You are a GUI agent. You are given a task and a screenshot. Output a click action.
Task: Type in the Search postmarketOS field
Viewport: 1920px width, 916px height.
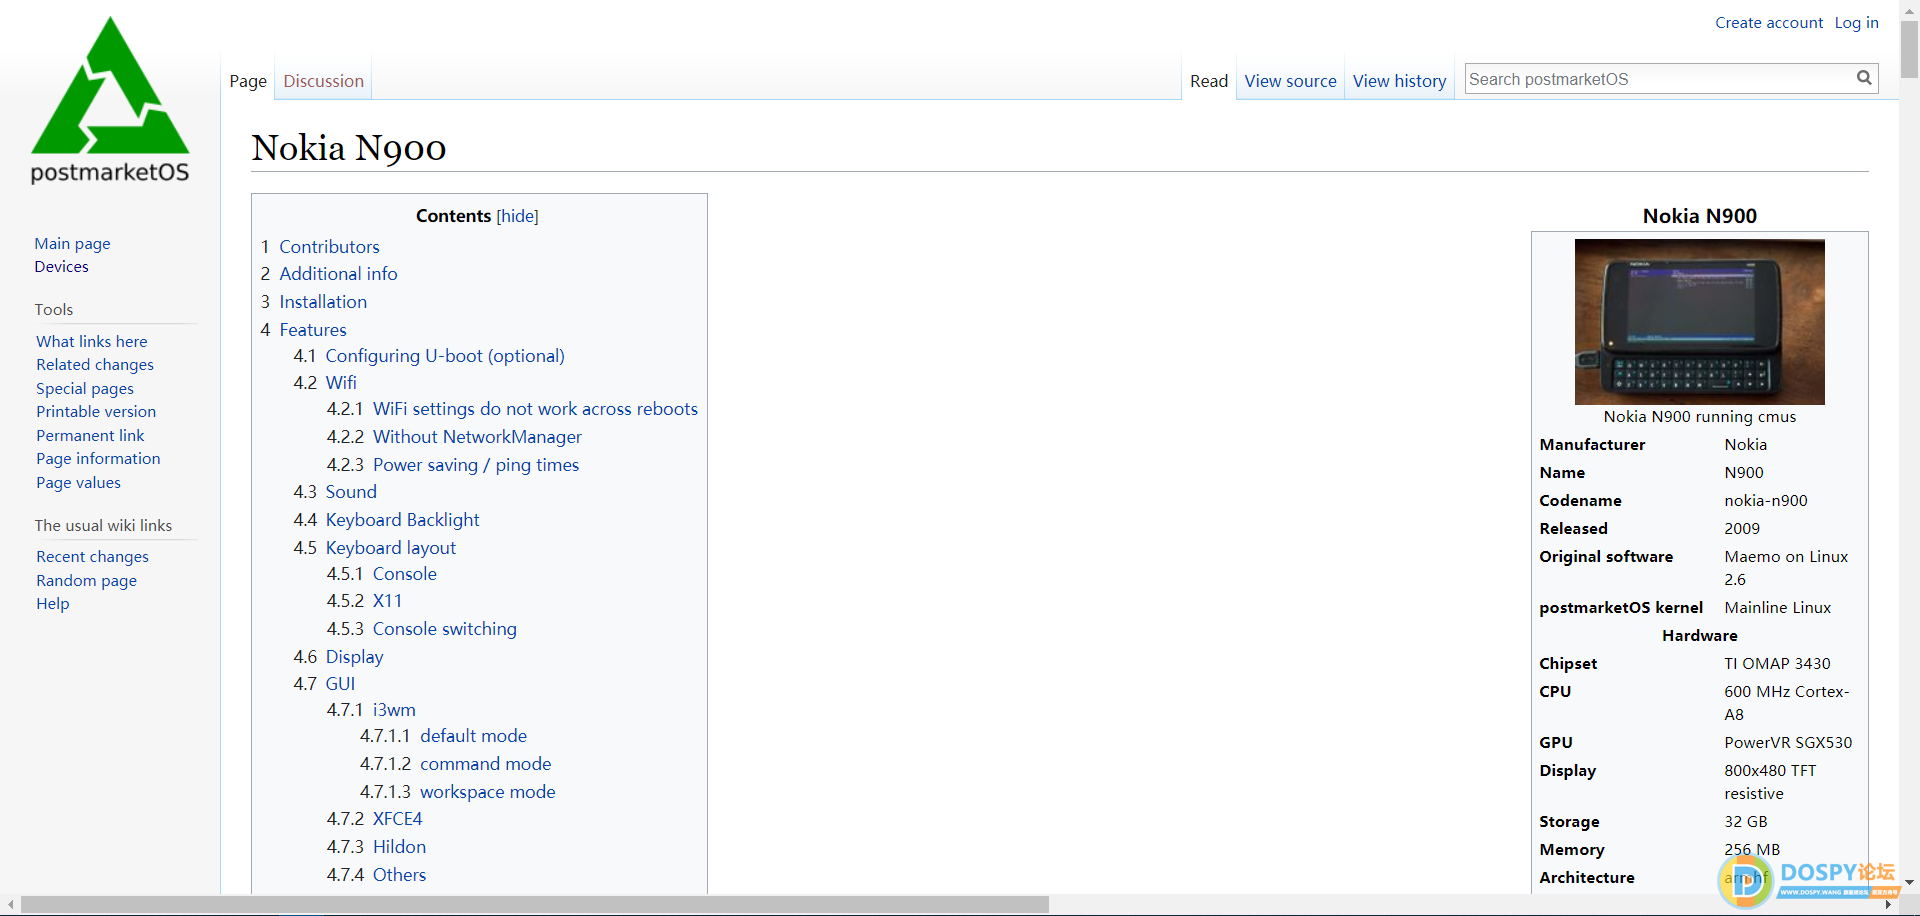click(1657, 79)
